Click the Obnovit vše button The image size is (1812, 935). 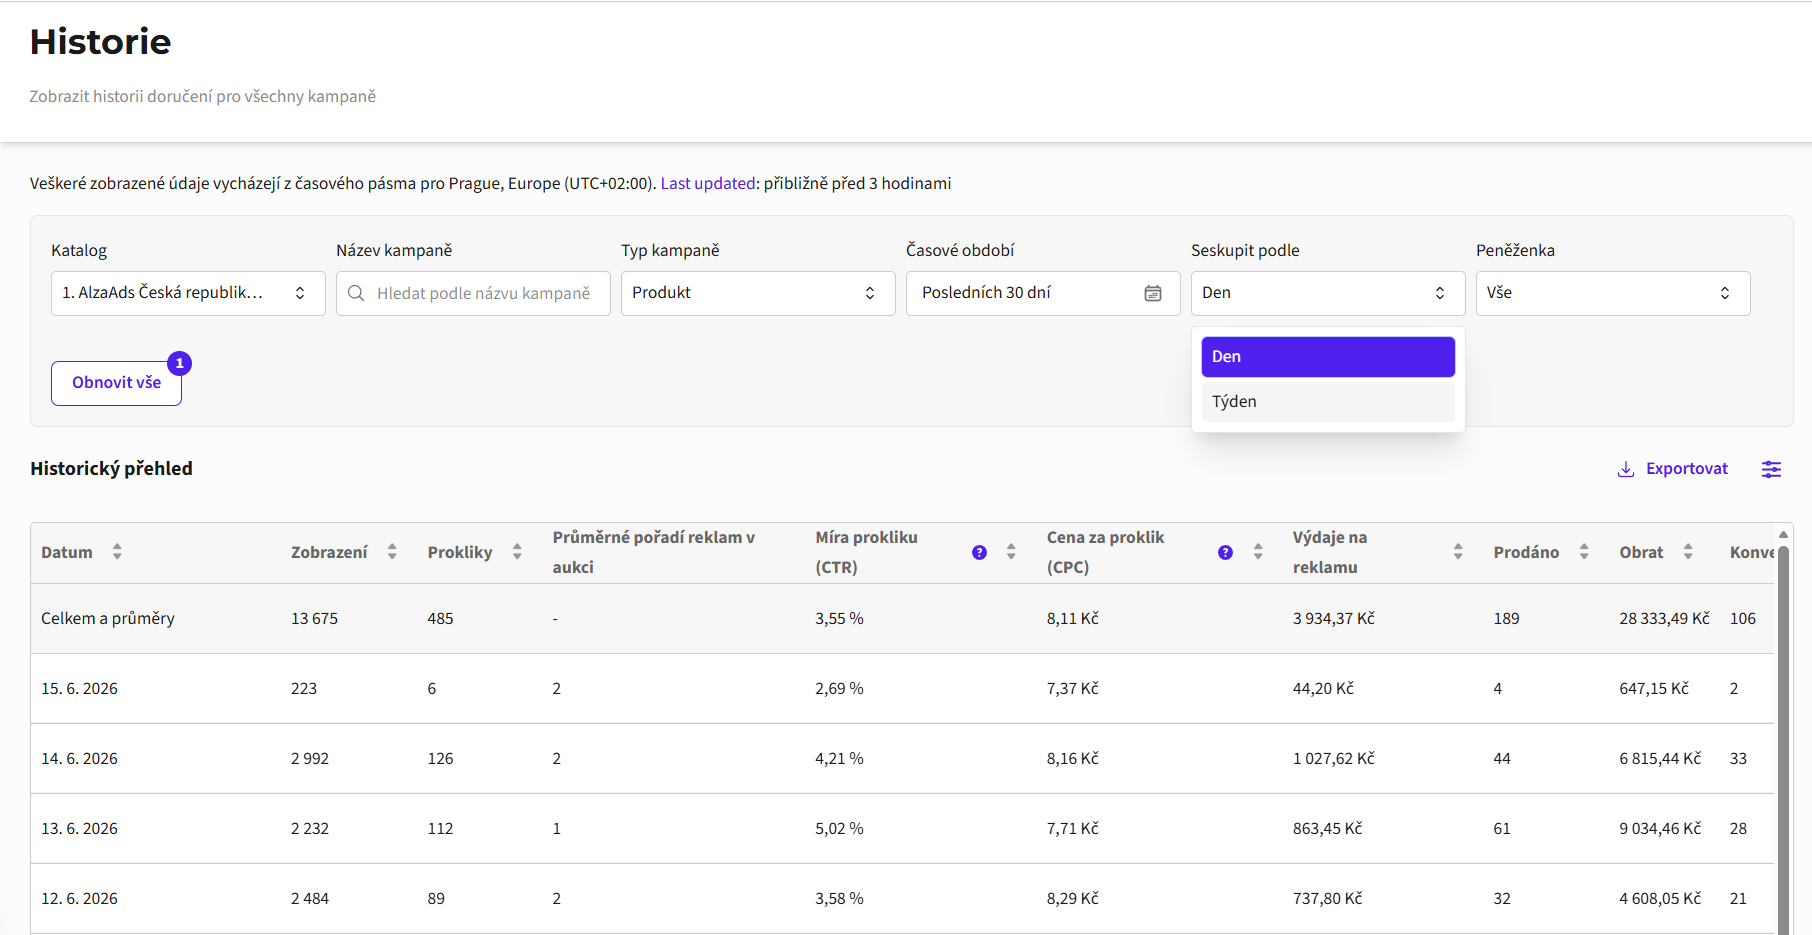(x=116, y=383)
